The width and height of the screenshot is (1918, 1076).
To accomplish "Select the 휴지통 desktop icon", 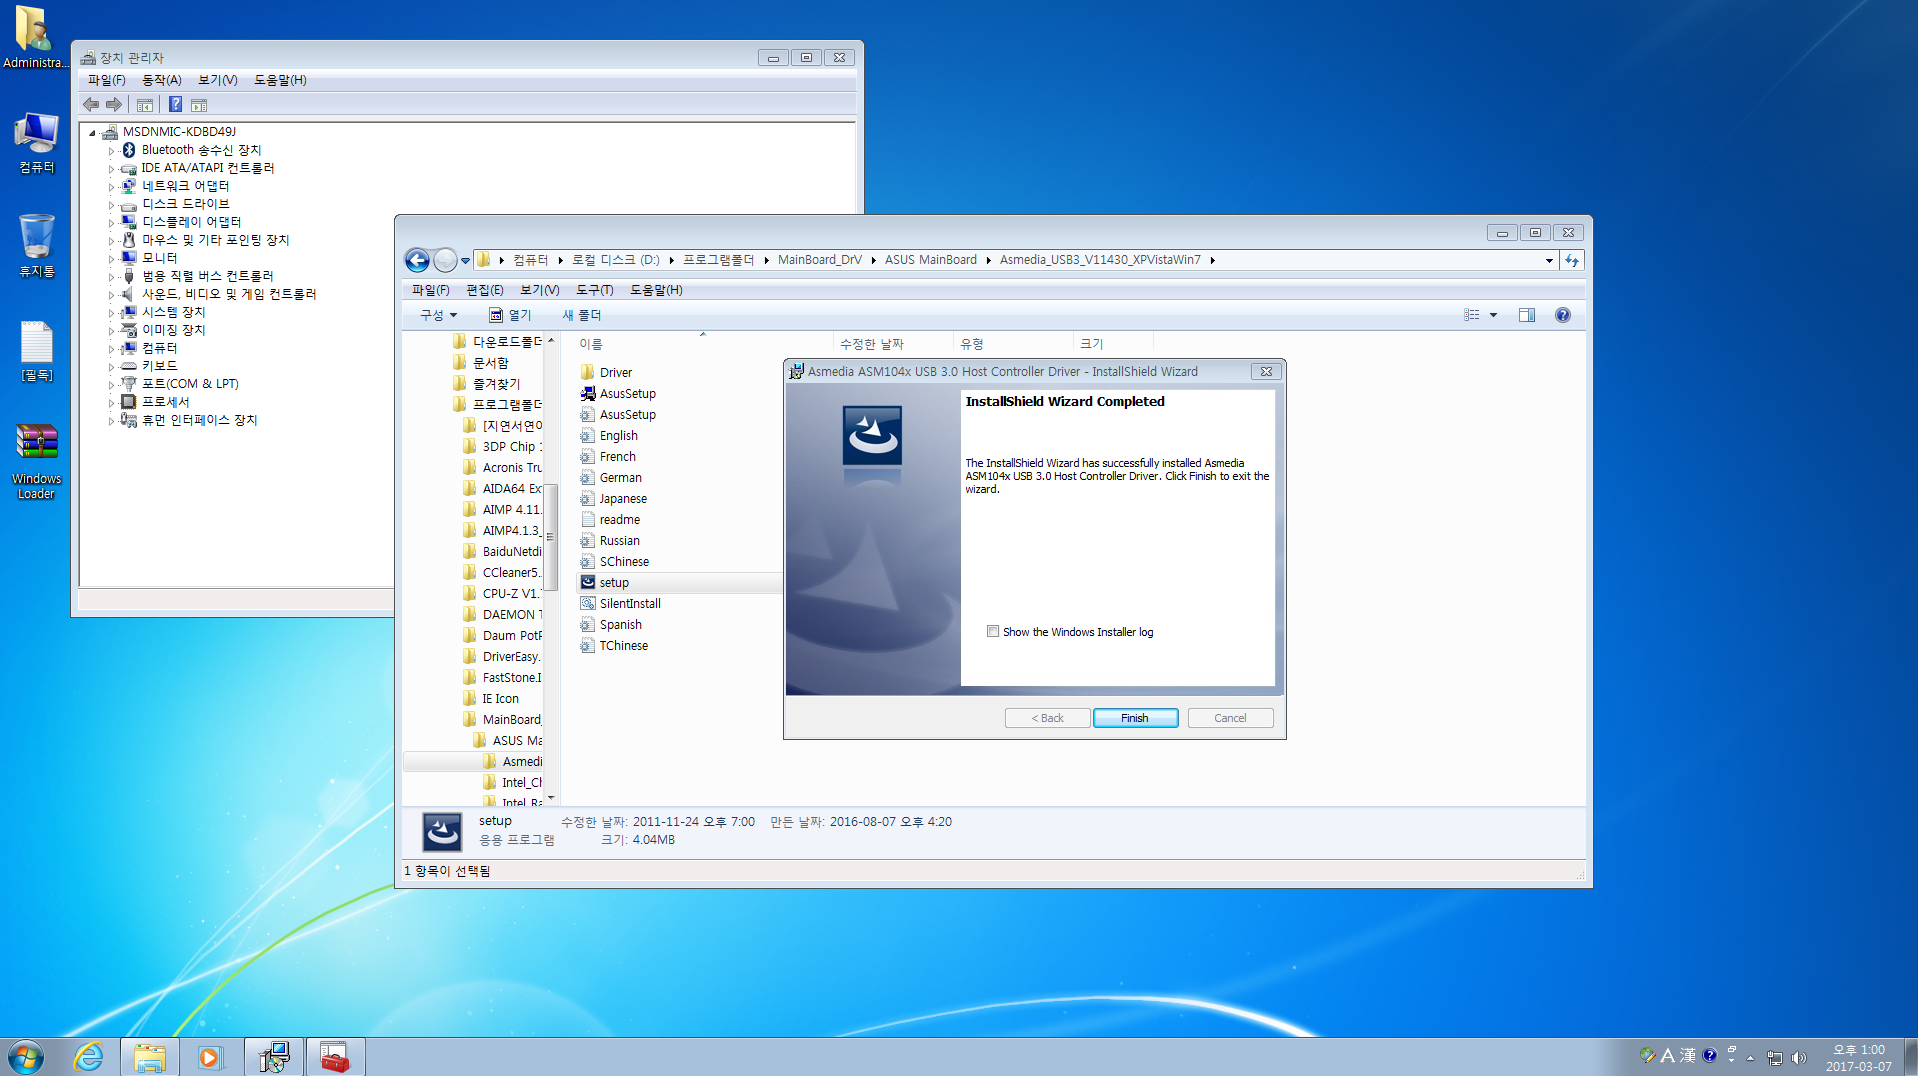I will tap(37, 245).
